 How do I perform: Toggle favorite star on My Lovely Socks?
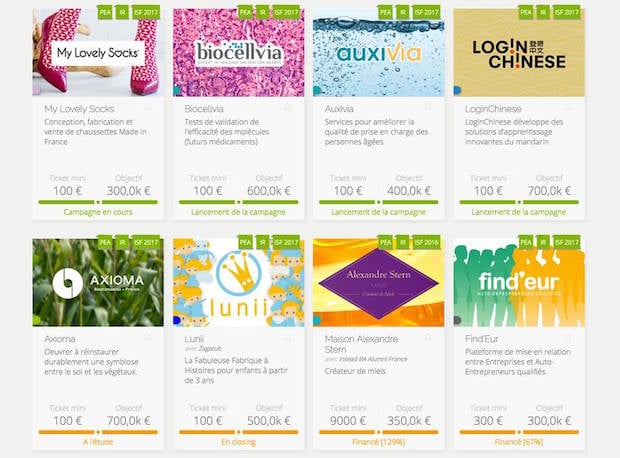pyautogui.click(x=147, y=107)
